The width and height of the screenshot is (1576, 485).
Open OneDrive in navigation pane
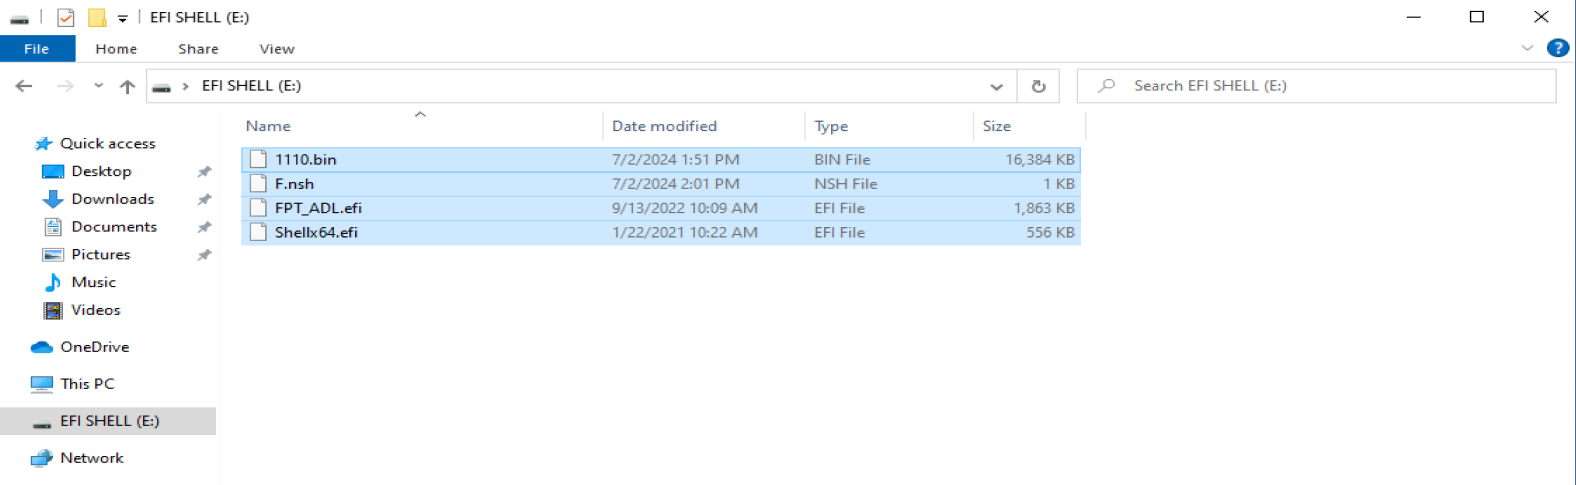(95, 347)
